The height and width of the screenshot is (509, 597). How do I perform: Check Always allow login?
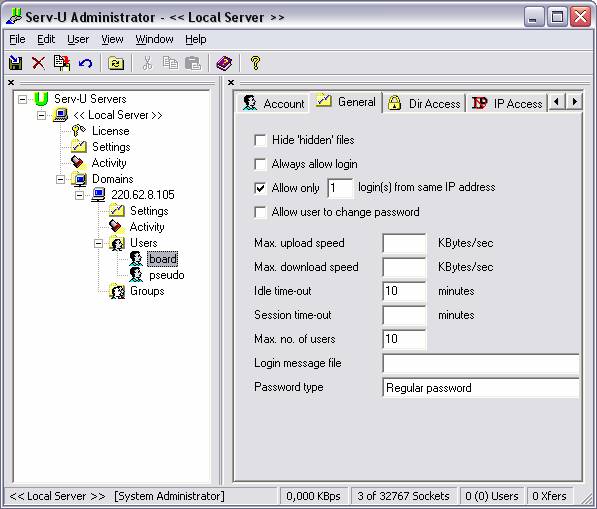[260, 164]
